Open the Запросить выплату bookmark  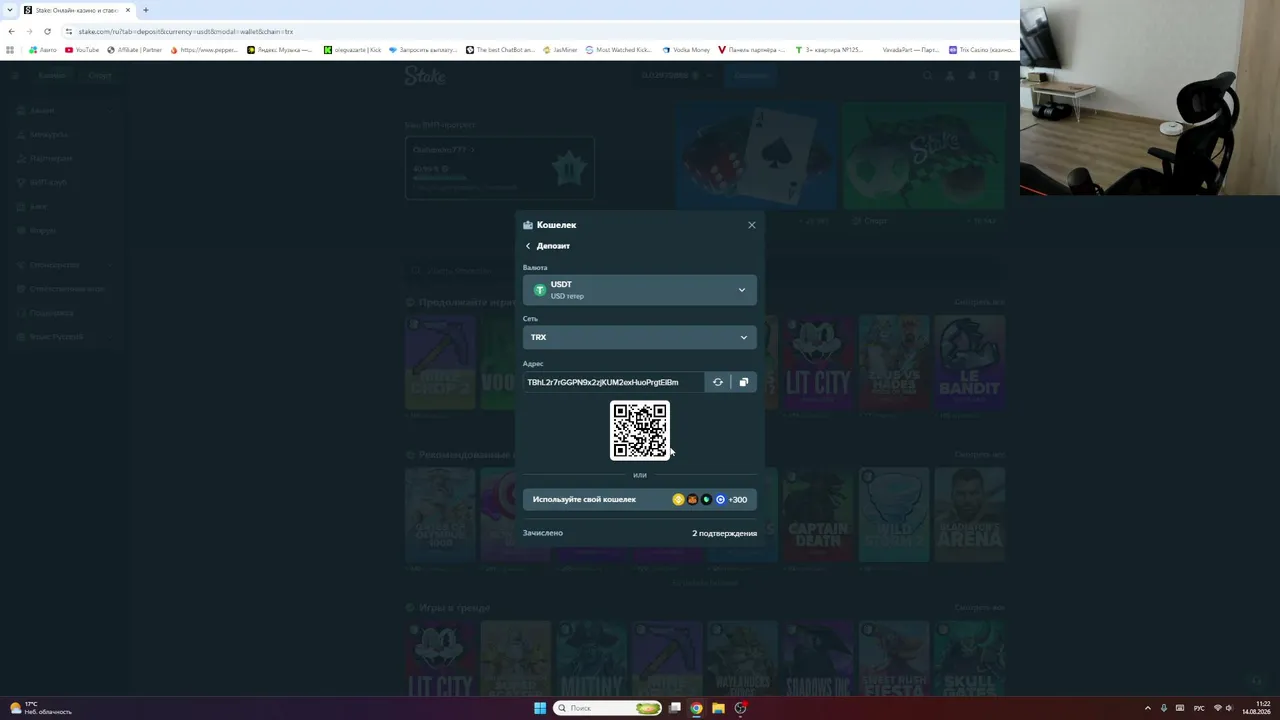coord(424,49)
